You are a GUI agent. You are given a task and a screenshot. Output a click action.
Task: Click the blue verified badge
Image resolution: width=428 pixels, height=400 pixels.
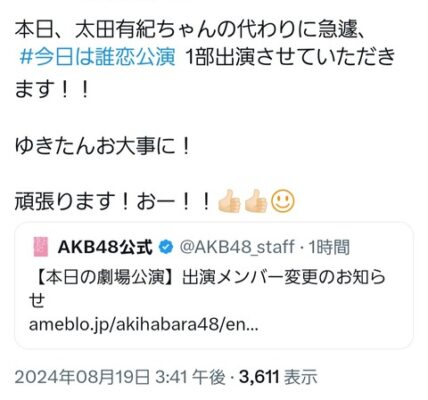click(166, 247)
